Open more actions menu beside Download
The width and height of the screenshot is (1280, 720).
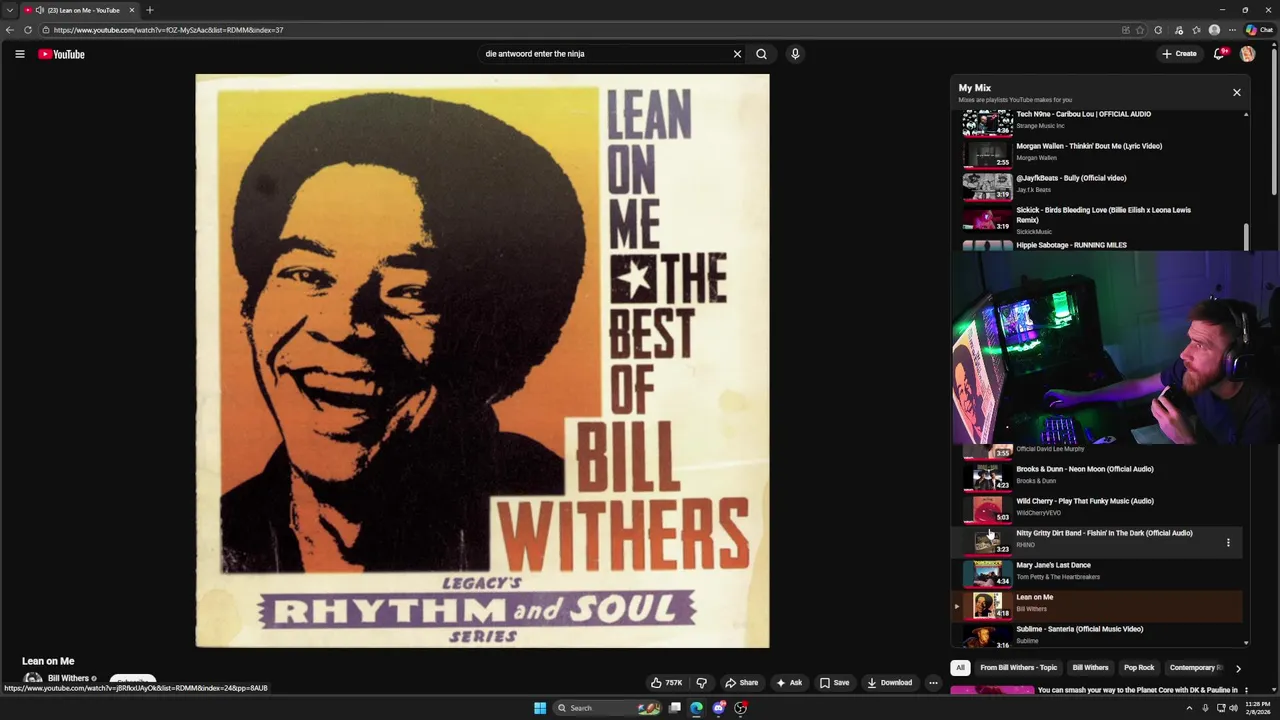(933, 683)
